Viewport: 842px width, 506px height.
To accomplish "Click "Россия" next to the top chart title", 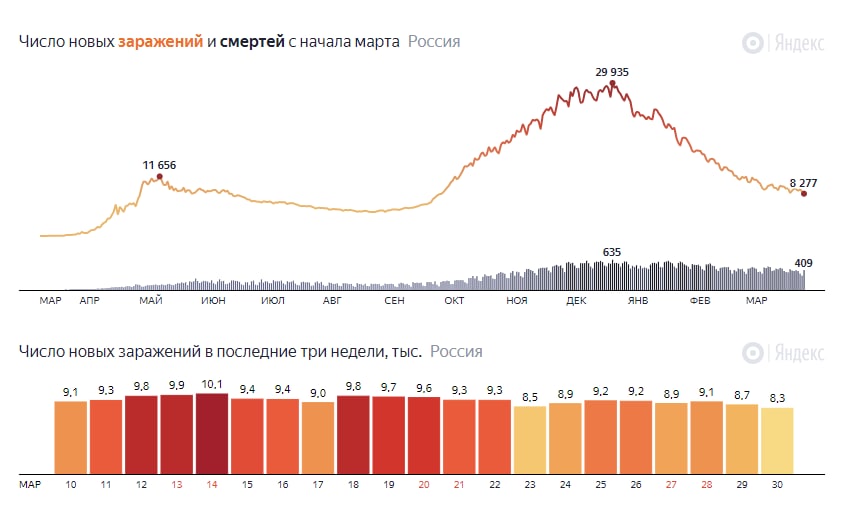I will click(x=434, y=42).
